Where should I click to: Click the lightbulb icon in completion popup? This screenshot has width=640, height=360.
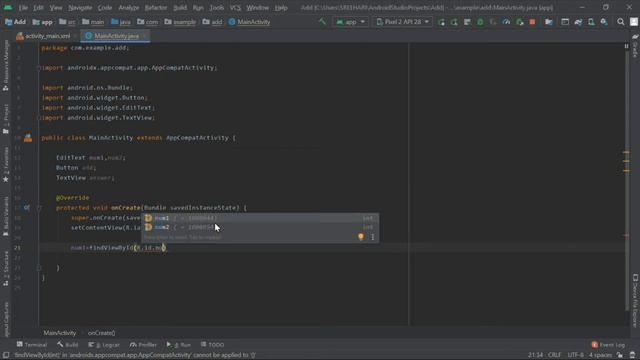tap(361, 237)
